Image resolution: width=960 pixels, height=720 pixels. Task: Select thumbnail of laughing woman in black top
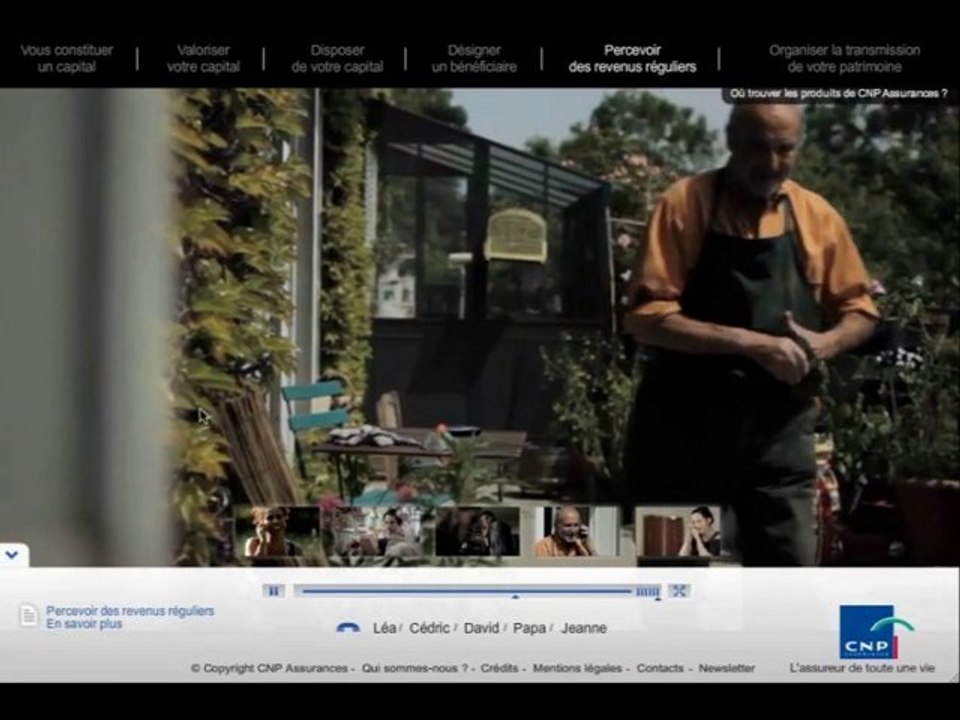[x=678, y=531]
